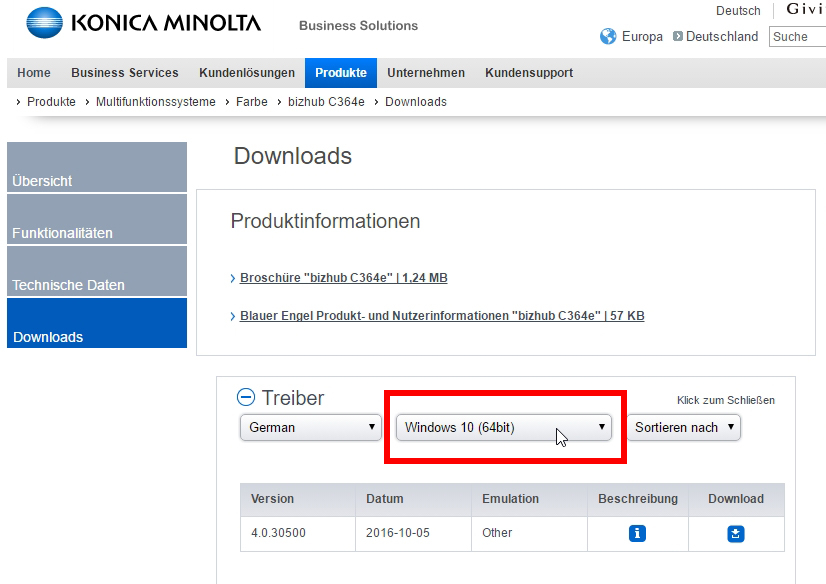Click the Treiber section heading
This screenshot has height=584, width=826.
[x=293, y=398]
